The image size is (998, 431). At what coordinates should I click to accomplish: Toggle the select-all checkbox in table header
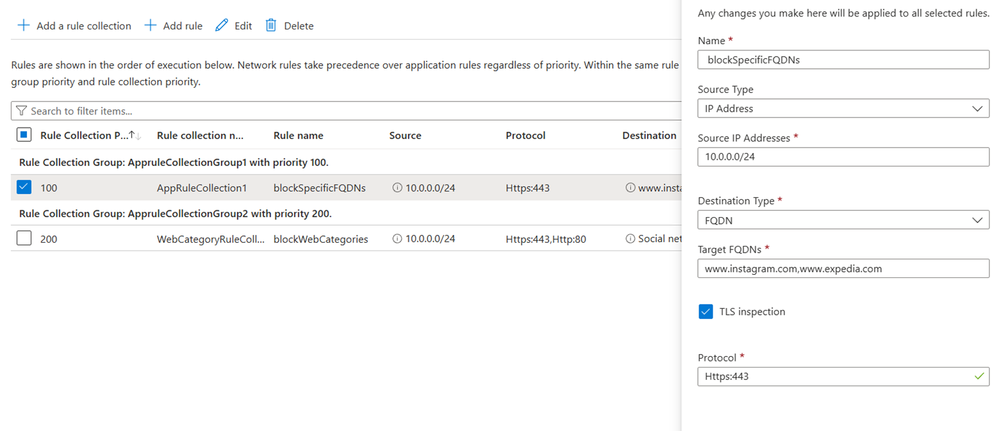pos(24,135)
